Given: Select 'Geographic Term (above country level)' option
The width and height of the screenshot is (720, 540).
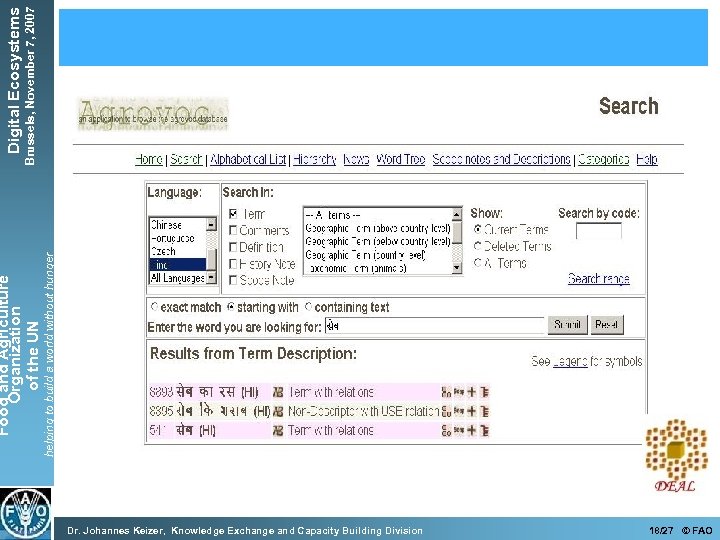Looking at the screenshot, I should (x=377, y=228).
